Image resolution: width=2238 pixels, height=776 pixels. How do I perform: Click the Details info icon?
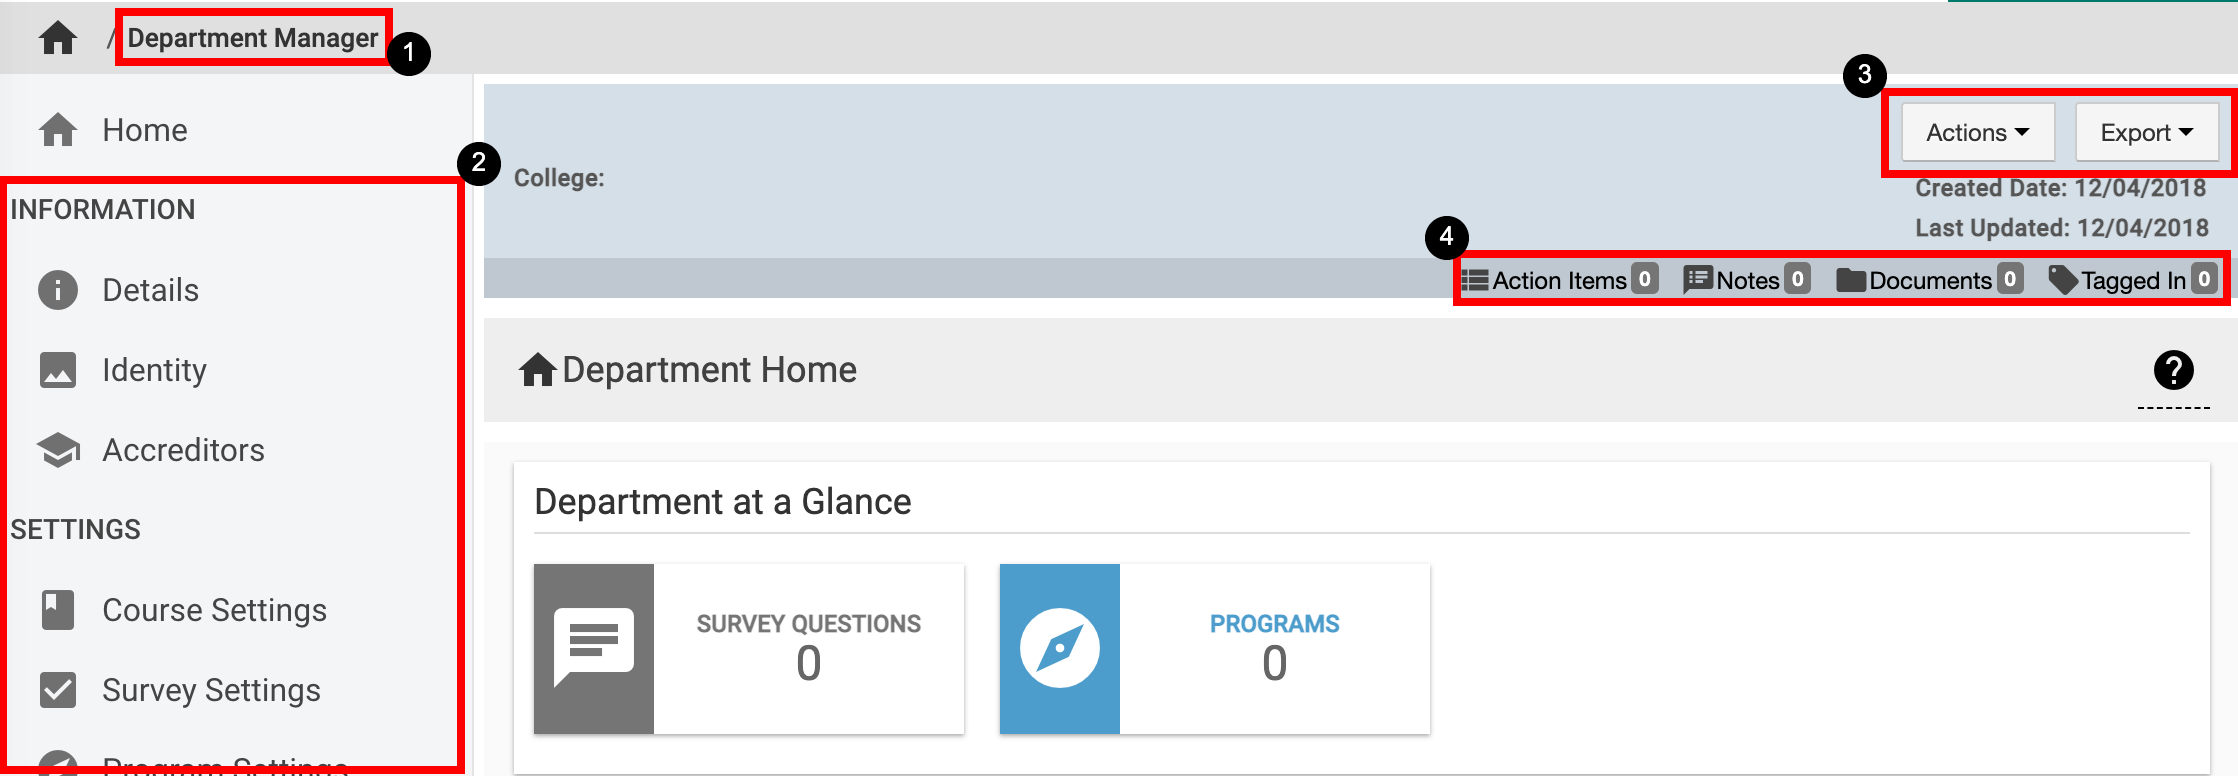tap(58, 290)
